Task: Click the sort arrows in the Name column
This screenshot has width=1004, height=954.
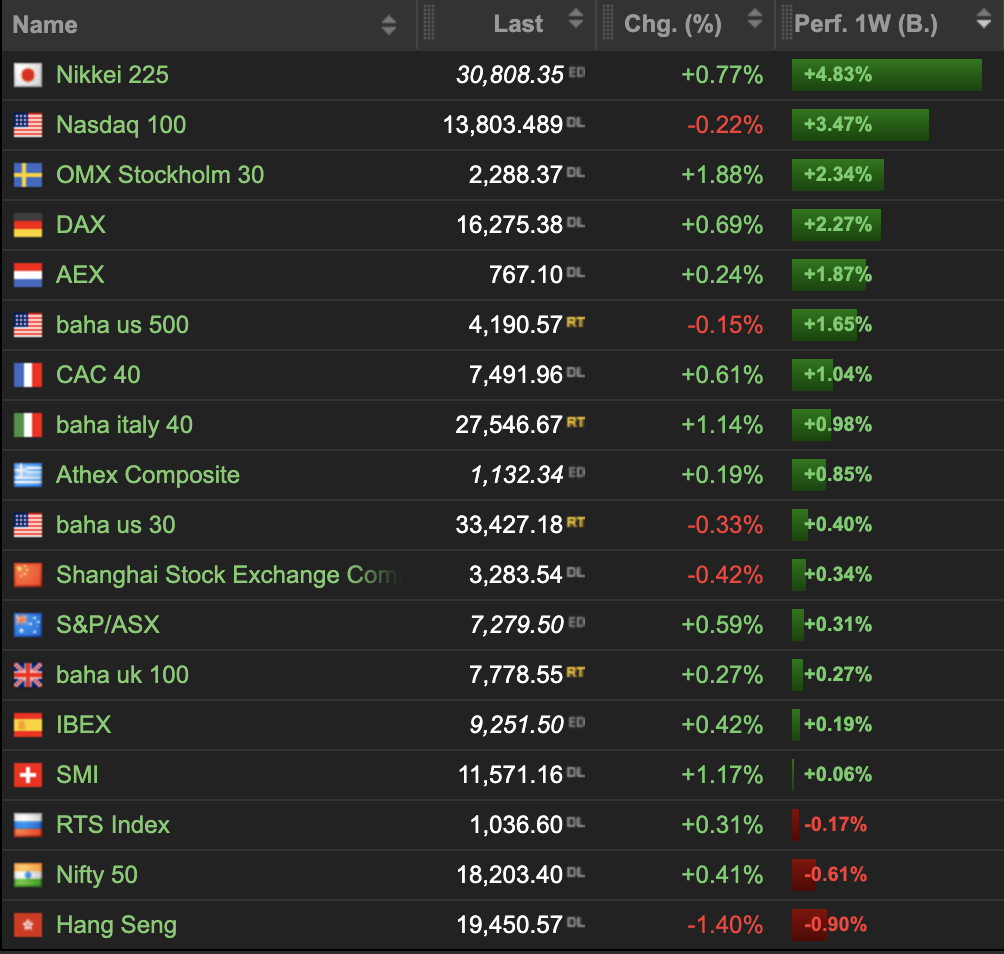Action: coord(389,25)
